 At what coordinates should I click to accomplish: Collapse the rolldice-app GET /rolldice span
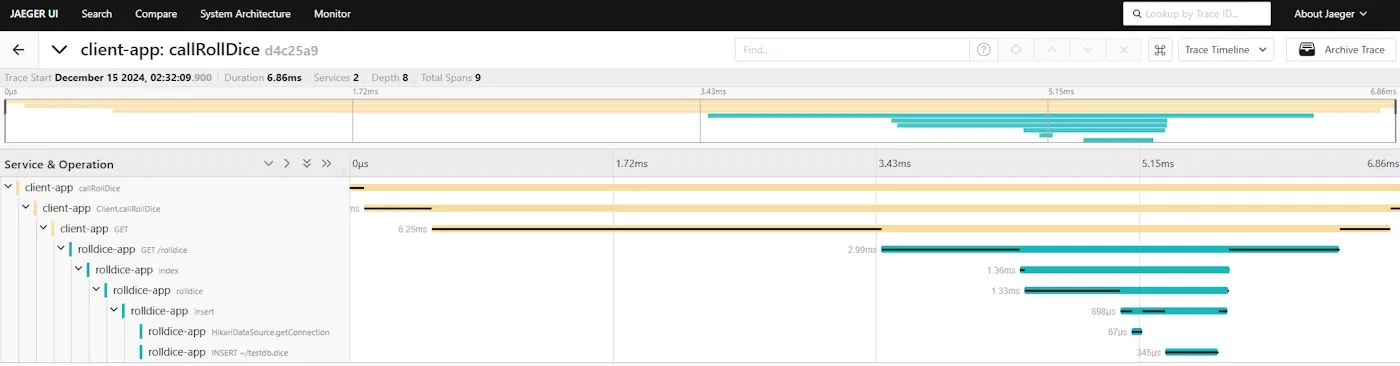pos(60,249)
